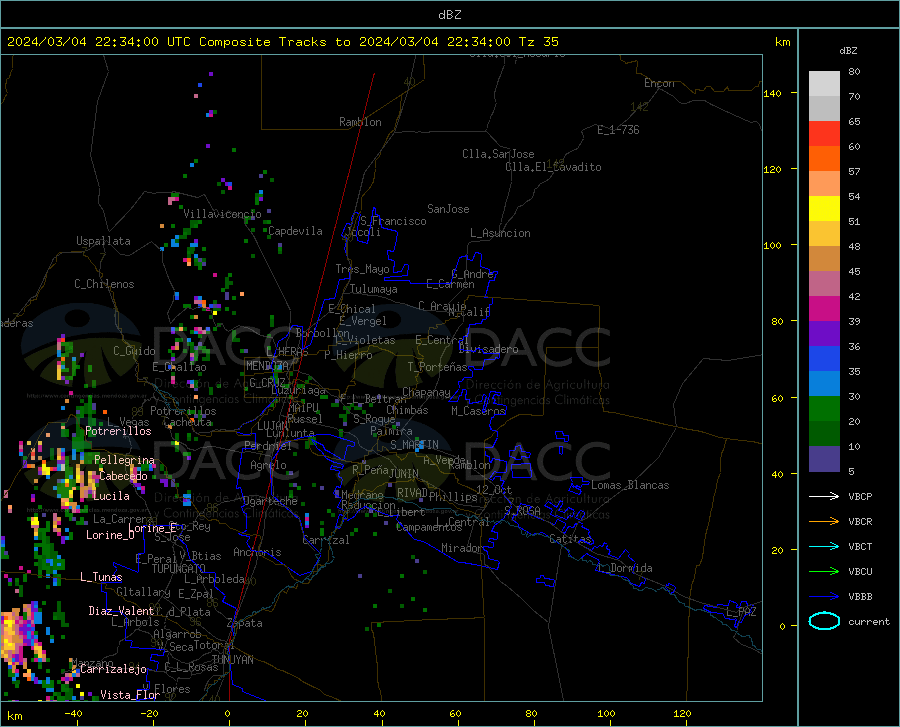Image resolution: width=900 pixels, height=727 pixels.
Task: Select the green 30 dBZ color swatch
Action: 824,409
